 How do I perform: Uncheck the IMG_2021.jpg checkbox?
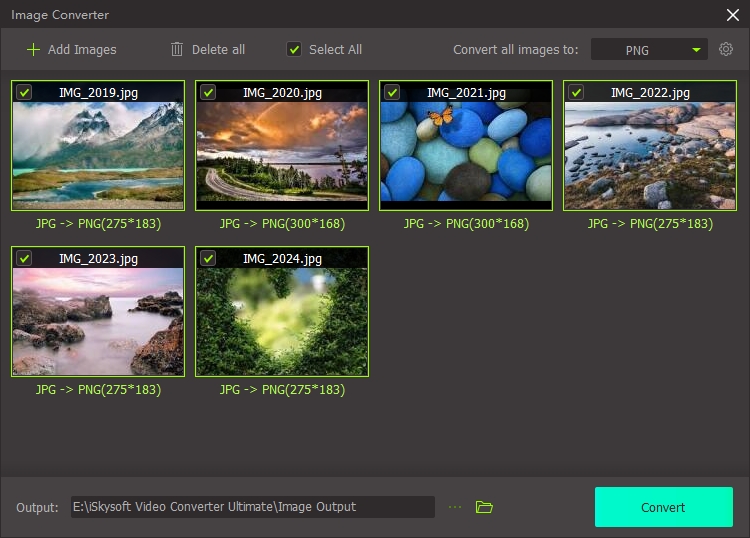[392, 92]
